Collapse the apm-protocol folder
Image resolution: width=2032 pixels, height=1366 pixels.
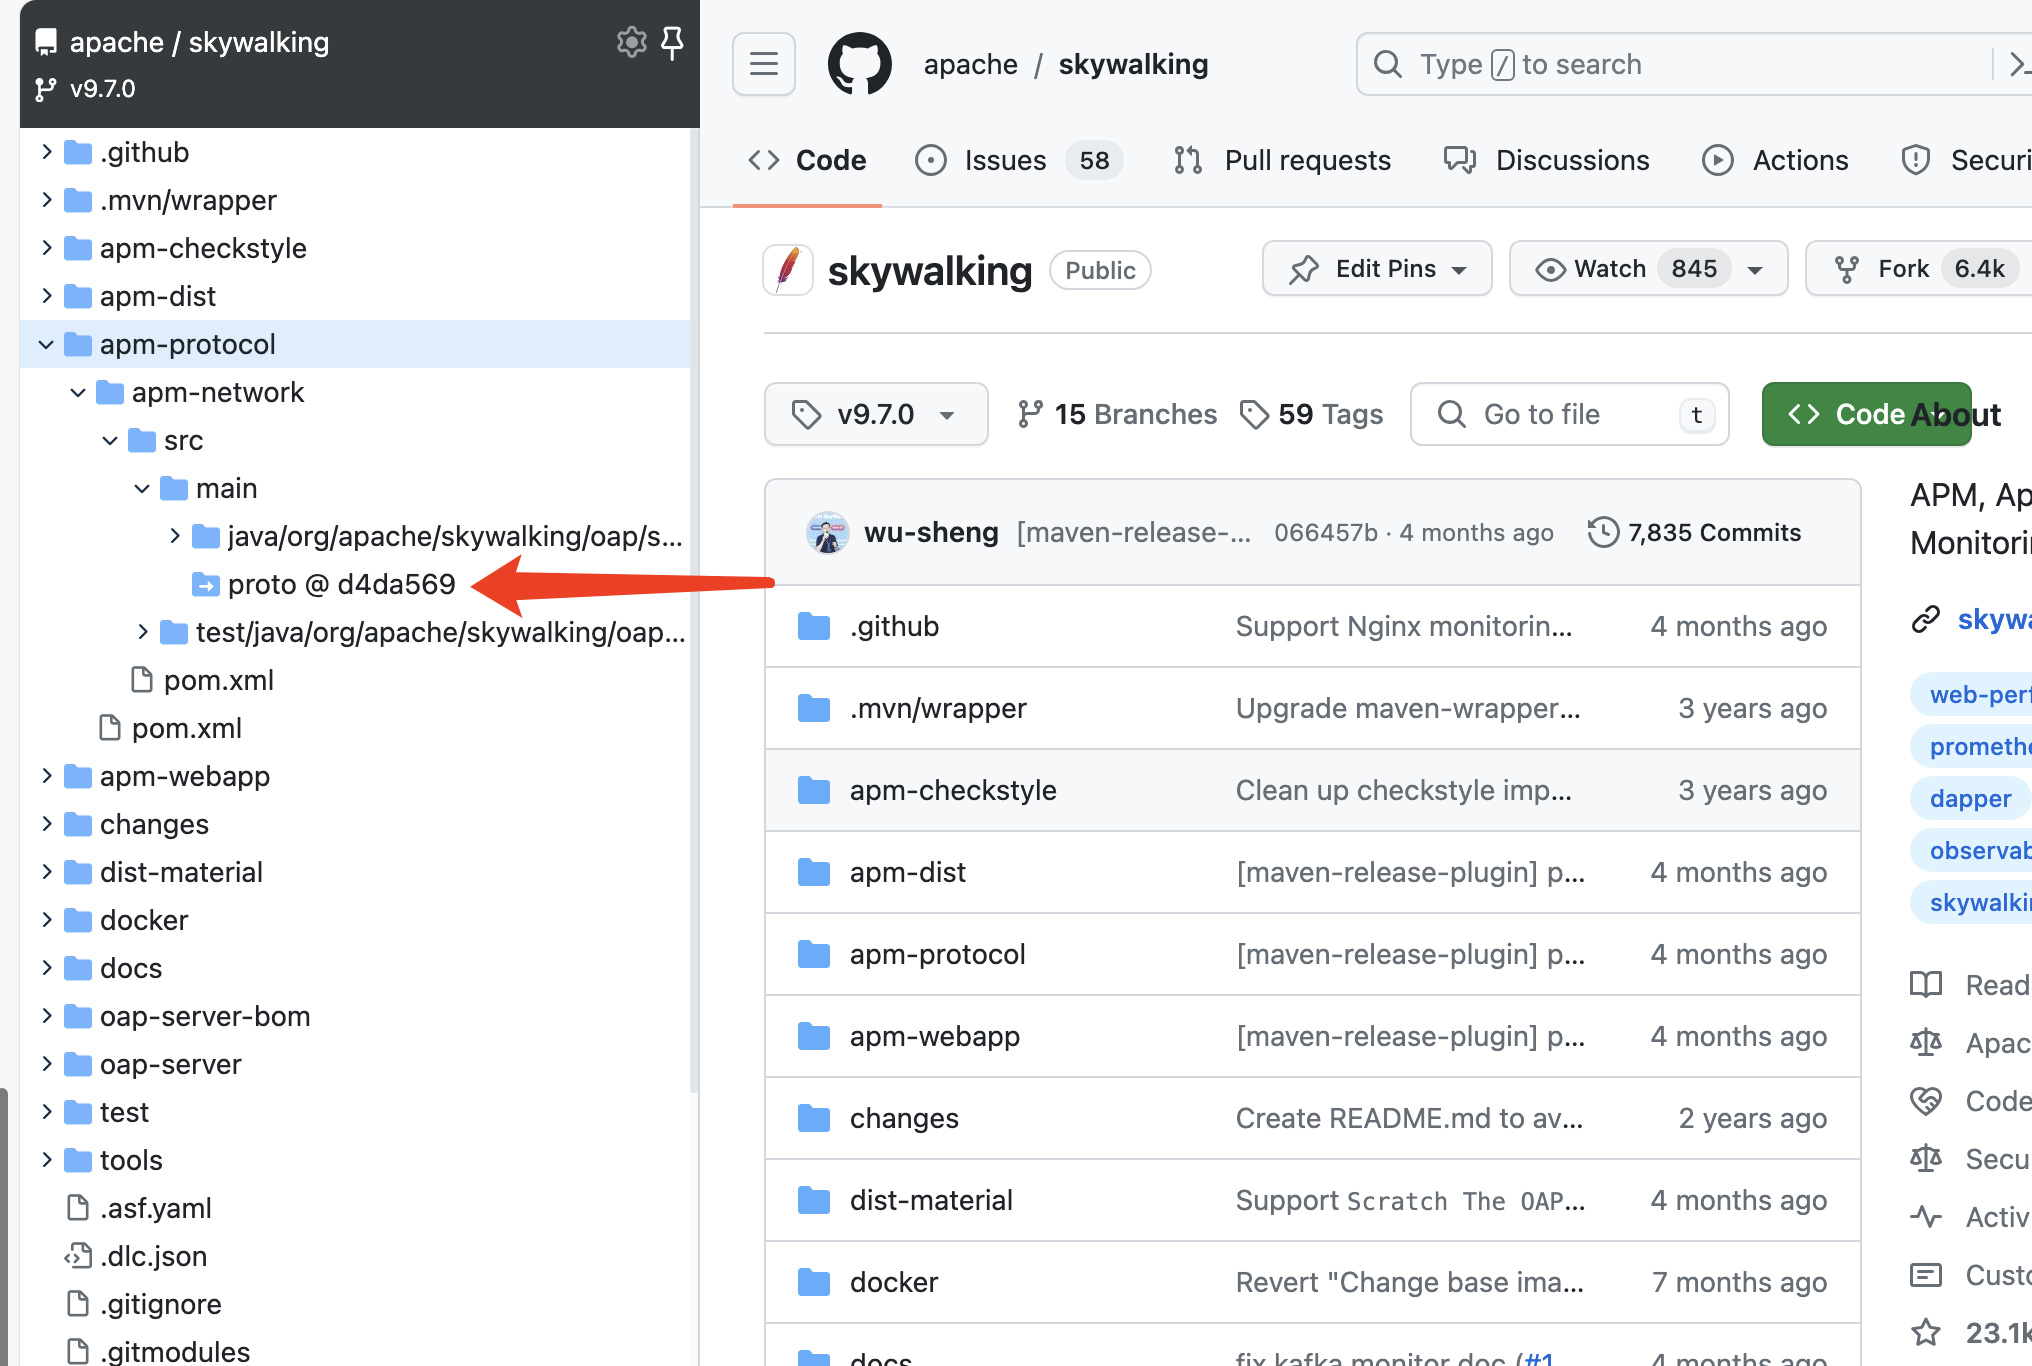coord(46,344)
